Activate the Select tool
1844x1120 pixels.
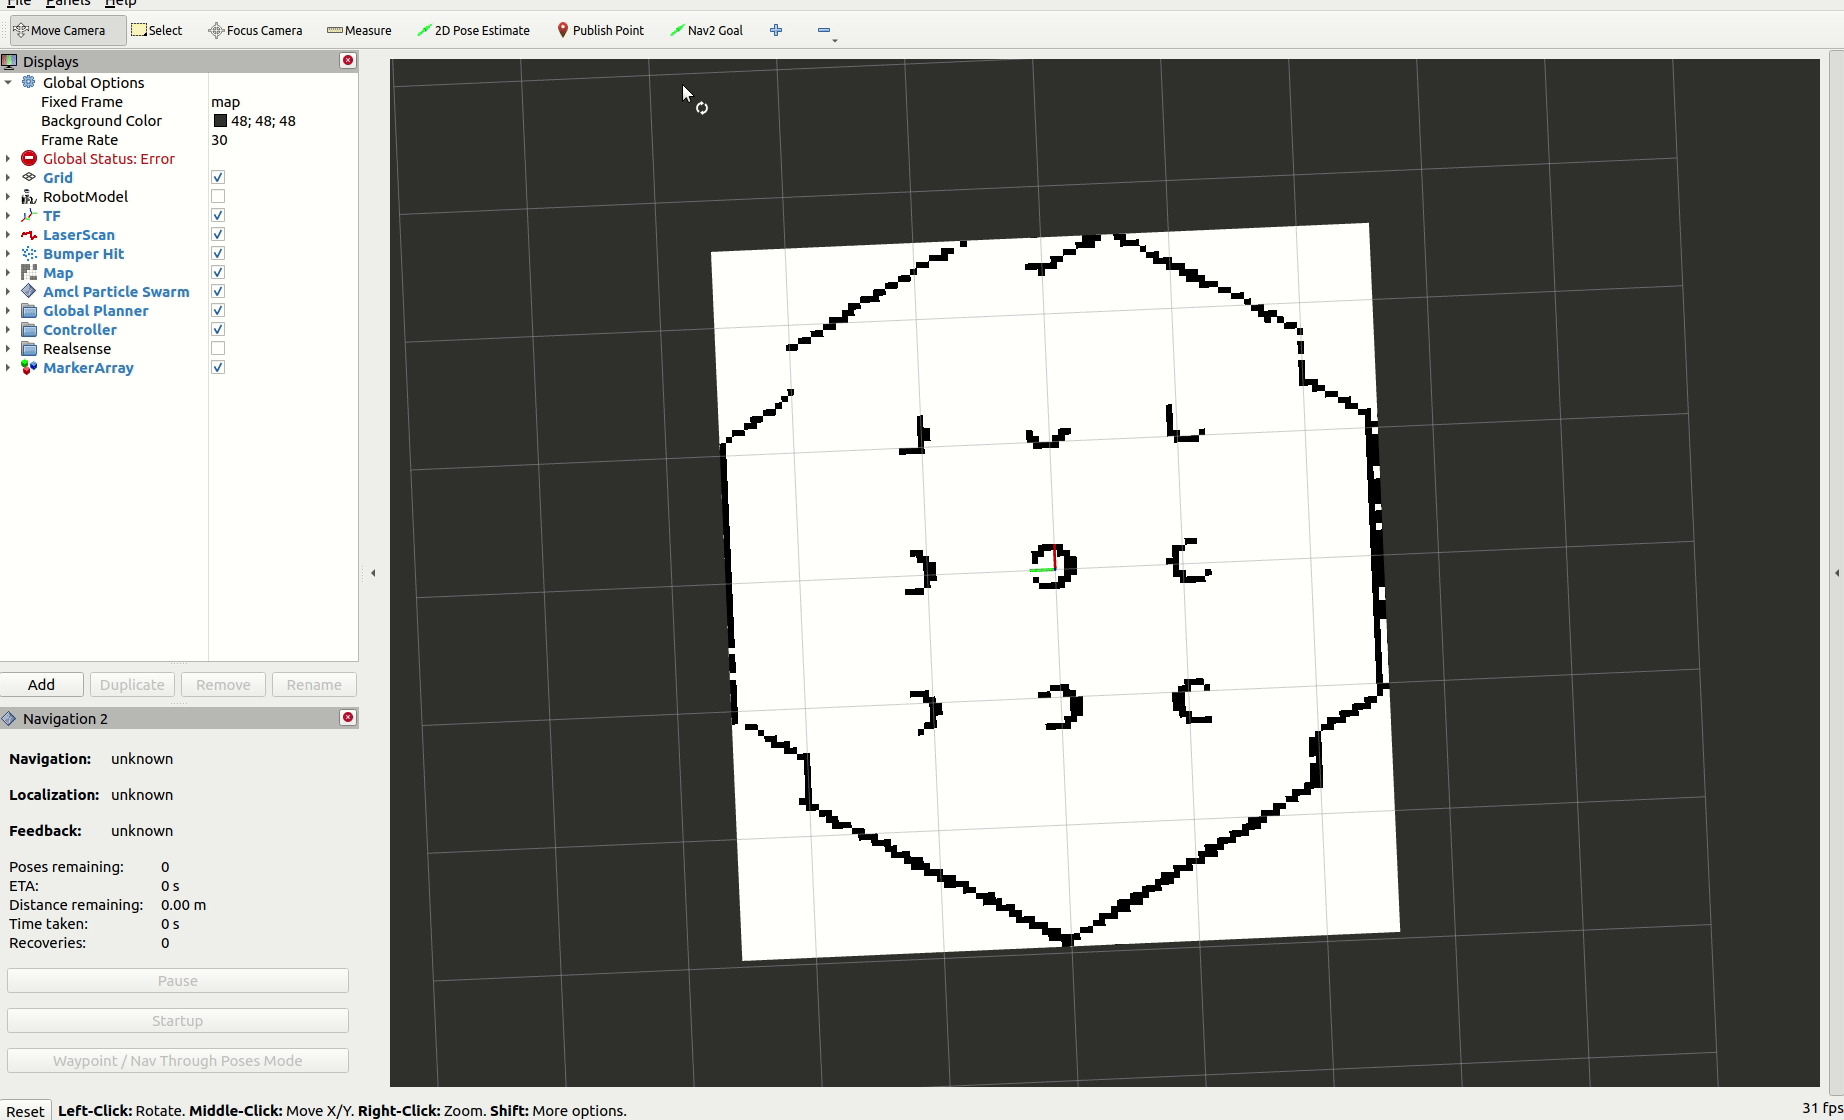(x=157, y=30)
